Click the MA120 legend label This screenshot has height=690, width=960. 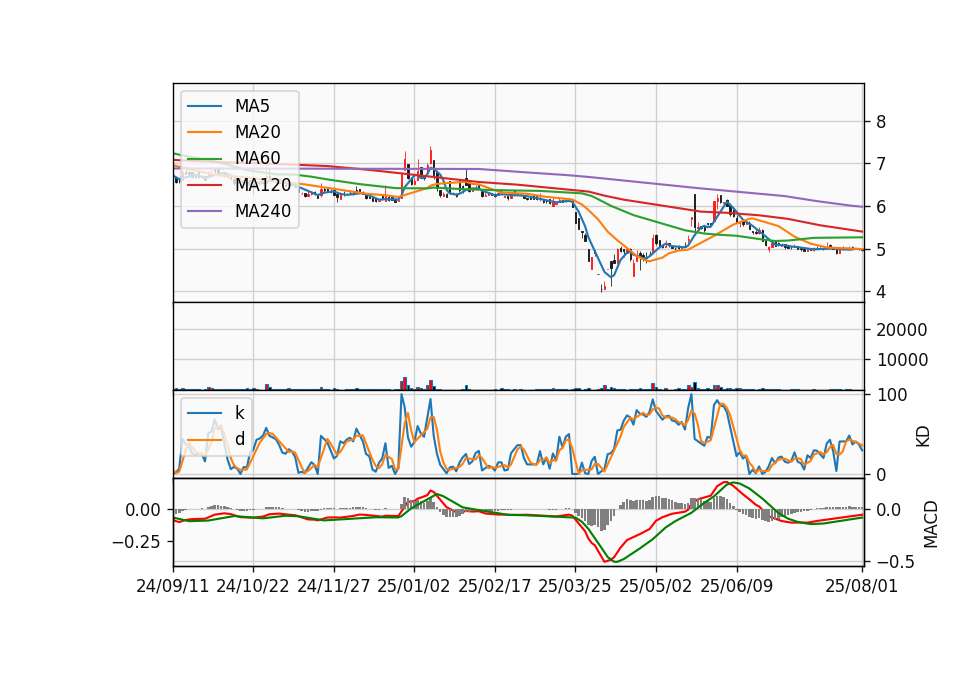(x=263, y=184)
